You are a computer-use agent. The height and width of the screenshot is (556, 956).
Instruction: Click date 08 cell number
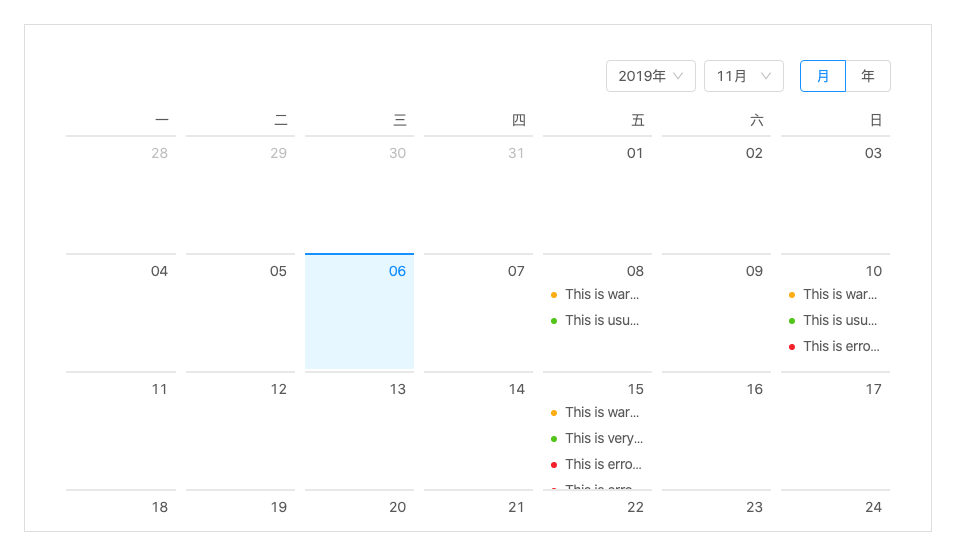635,271
